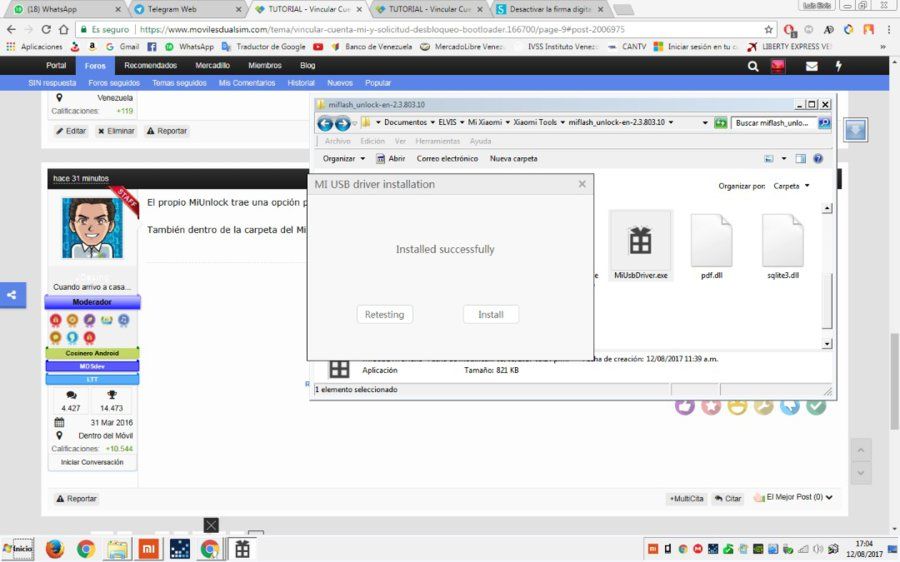Select the sqlite3.dll file

coord(782,245)
